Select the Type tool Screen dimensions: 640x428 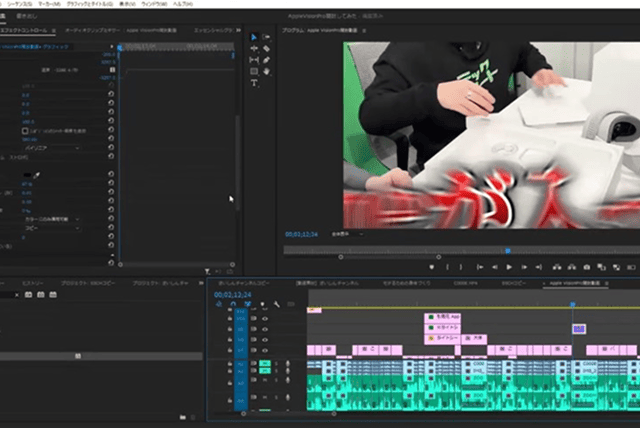point(254,82)
